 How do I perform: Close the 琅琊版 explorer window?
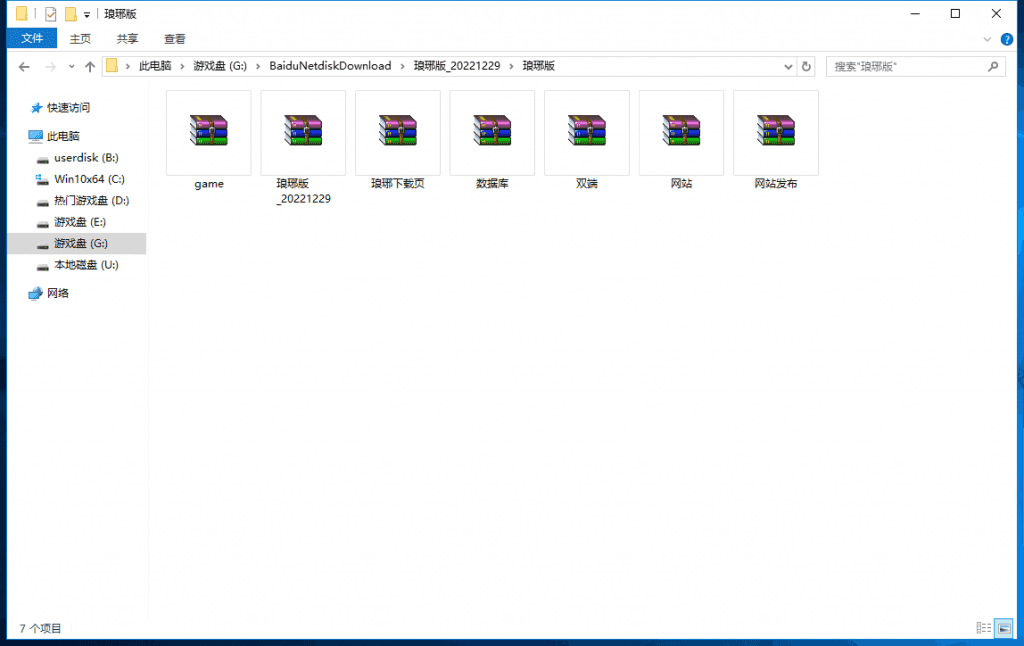pyautogui.click(x=996, y=14)
